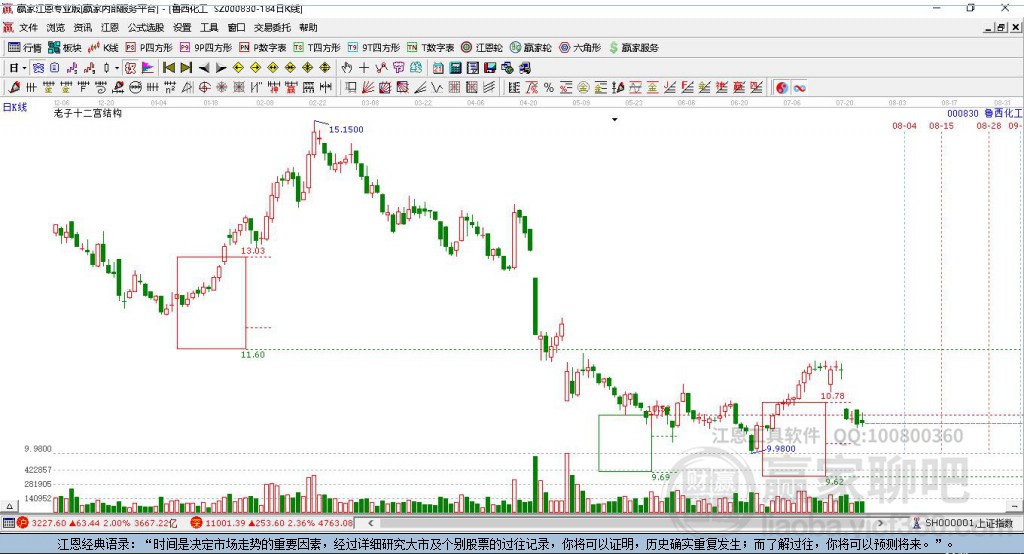Open the 江恩 menu
Screen dimensions: 1024x554
coord(110,27)
